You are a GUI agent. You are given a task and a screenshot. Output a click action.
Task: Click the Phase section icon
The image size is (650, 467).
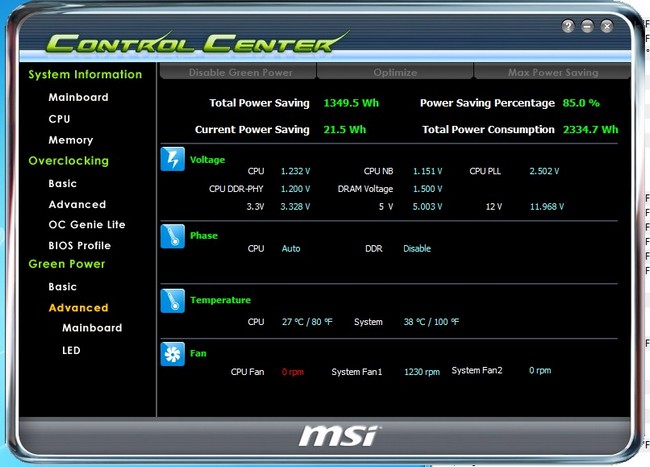(x=172, y=236)
